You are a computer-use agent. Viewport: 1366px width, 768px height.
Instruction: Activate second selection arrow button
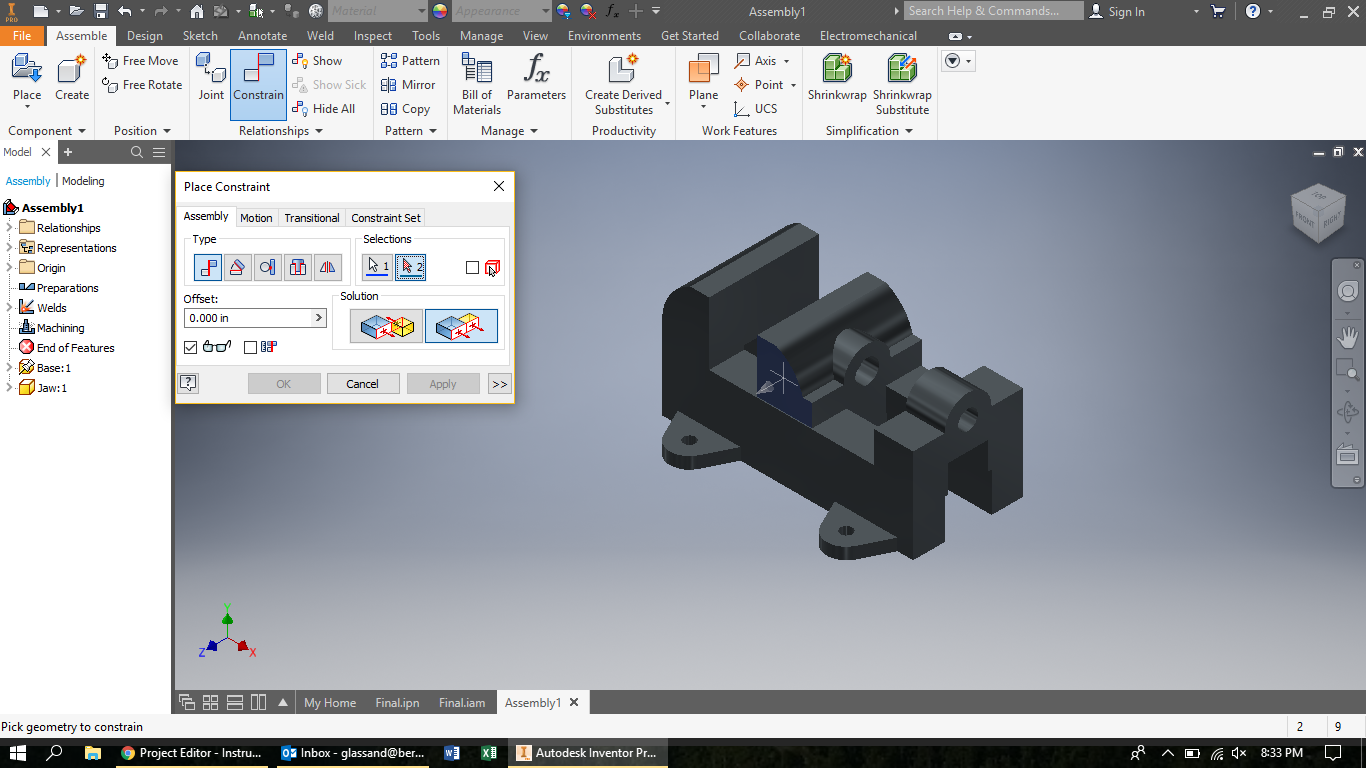(410, 267)
